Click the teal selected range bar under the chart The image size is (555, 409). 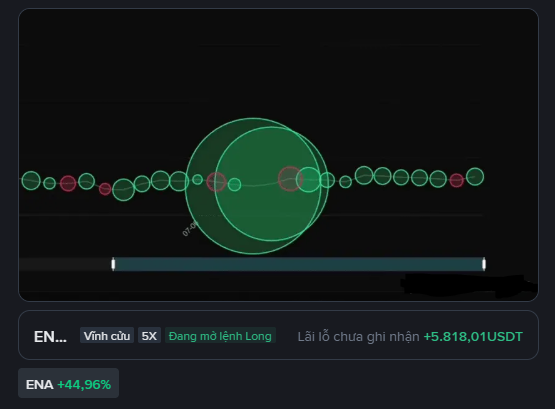tap(298, 264)
